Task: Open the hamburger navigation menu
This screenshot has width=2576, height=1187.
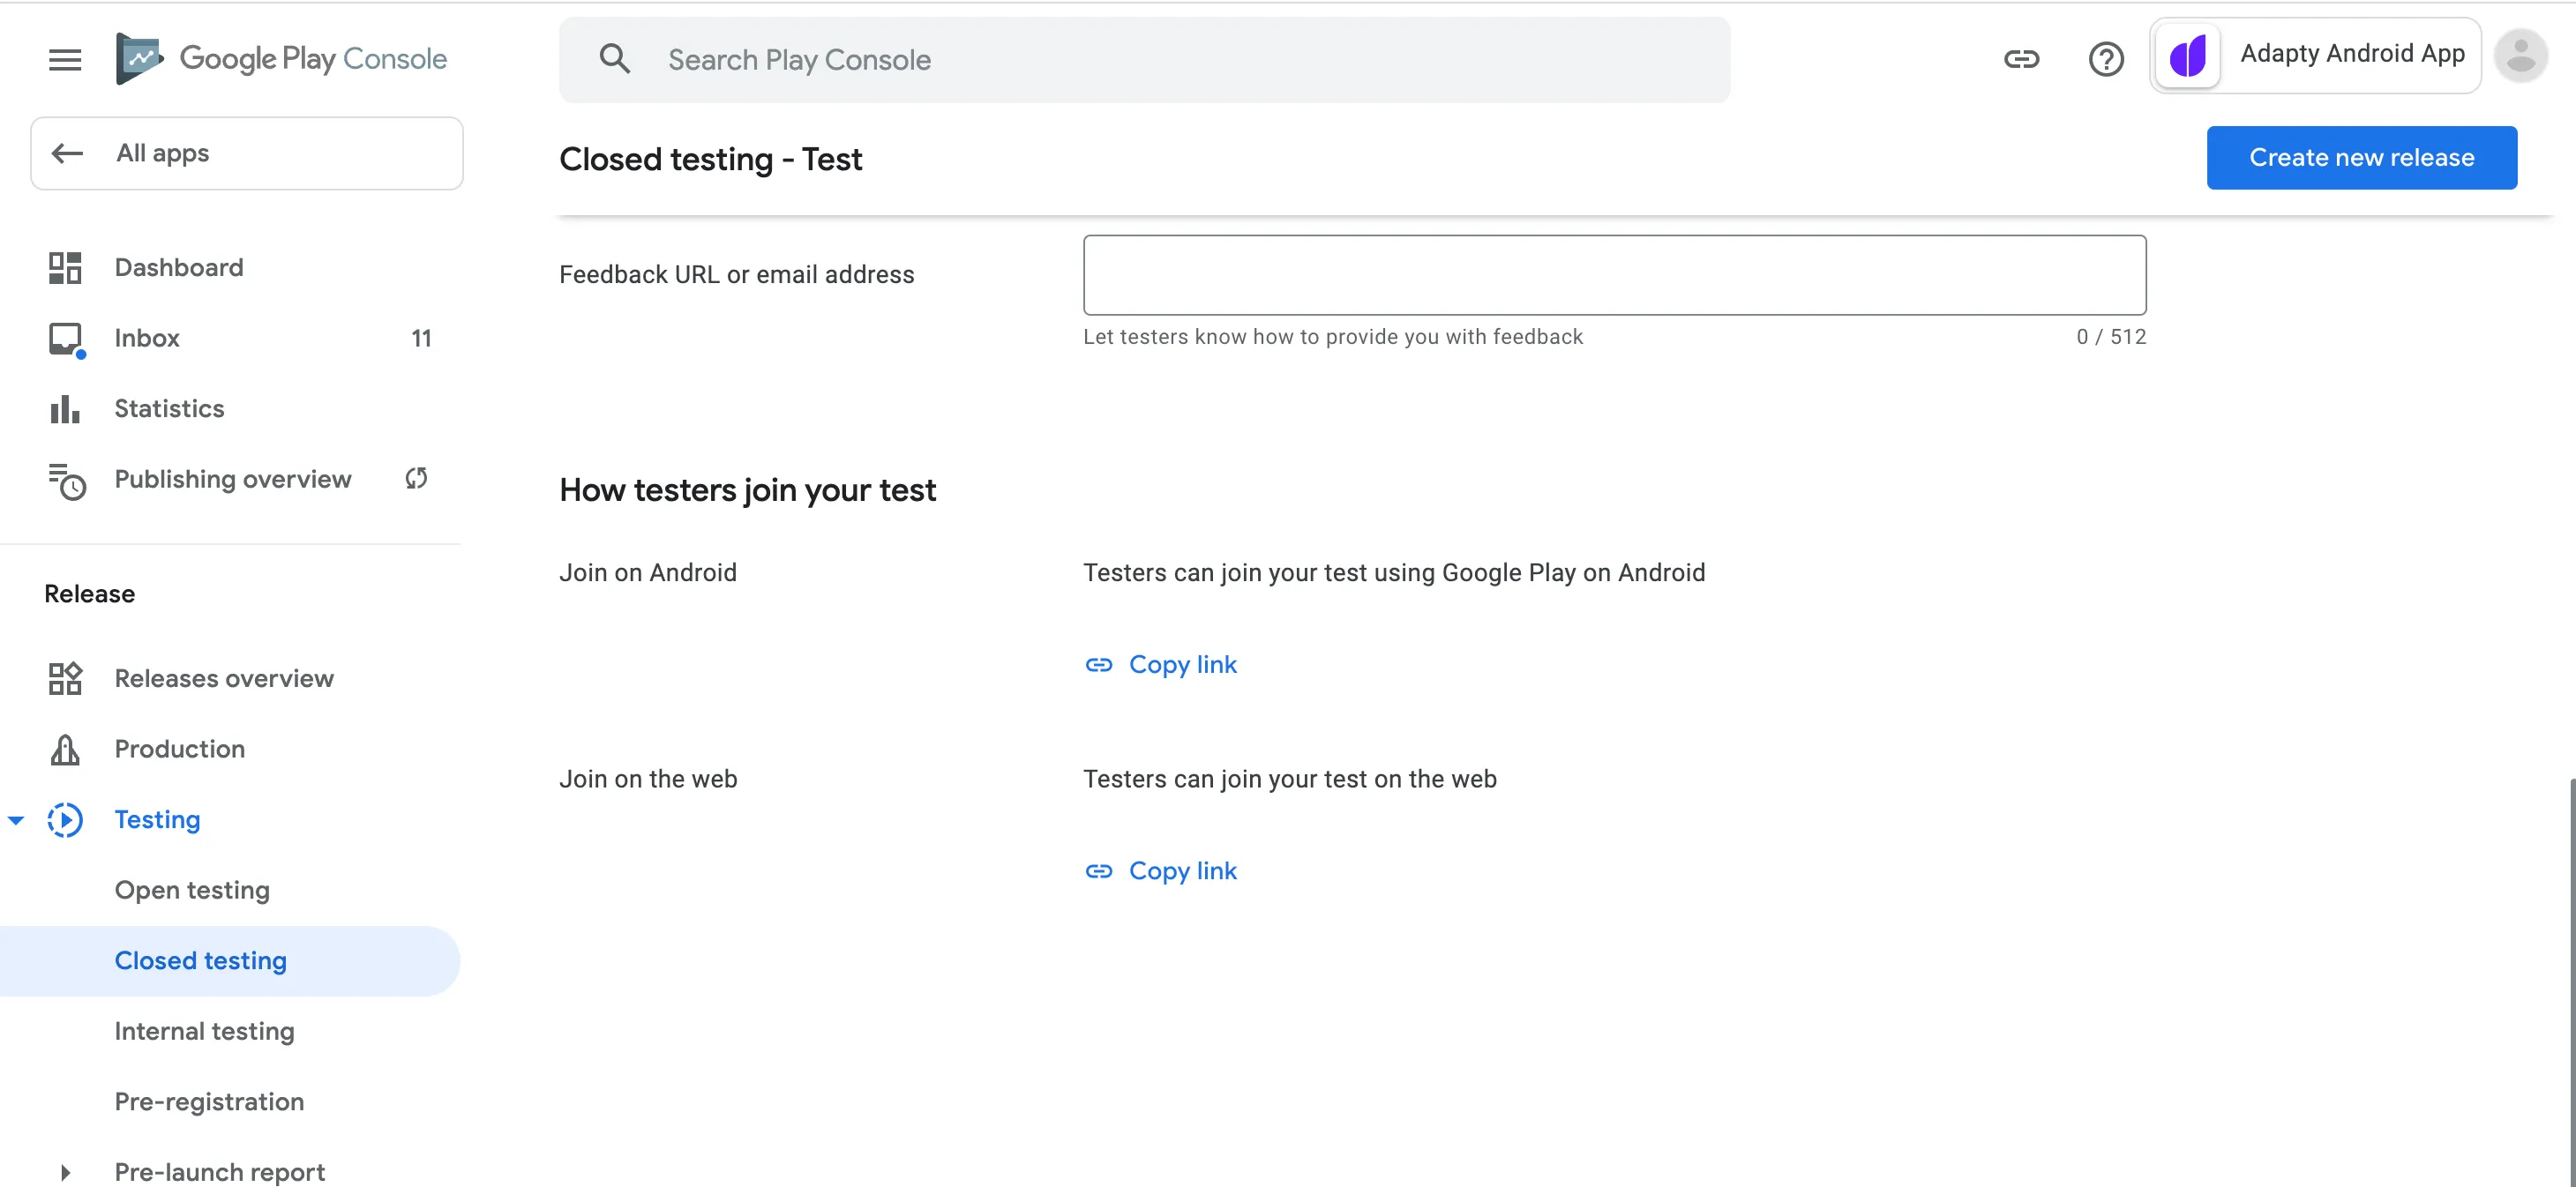Action: 65,60
